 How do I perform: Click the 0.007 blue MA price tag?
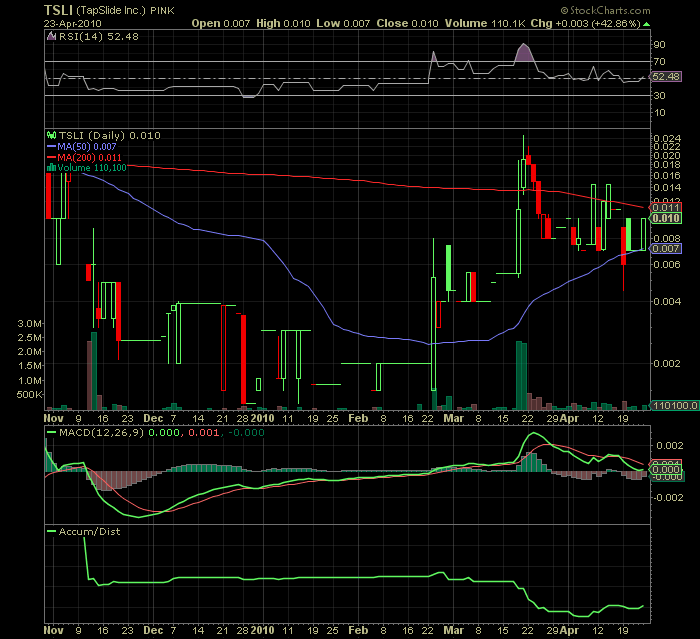(666, 249)
